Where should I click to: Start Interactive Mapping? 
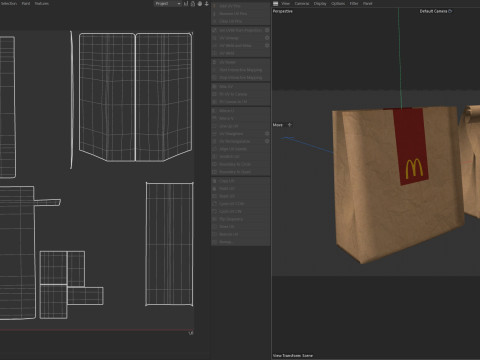[x=241, y=70]
